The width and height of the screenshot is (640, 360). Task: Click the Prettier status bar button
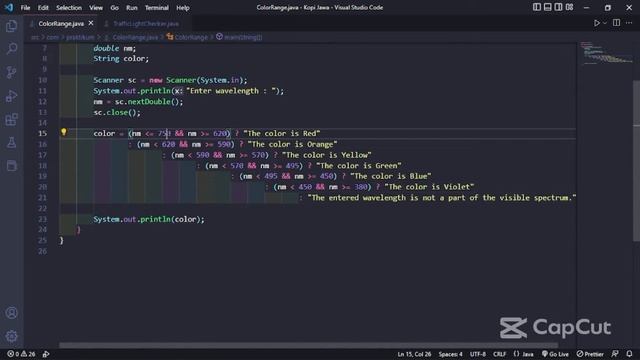[x=590, y=354]
